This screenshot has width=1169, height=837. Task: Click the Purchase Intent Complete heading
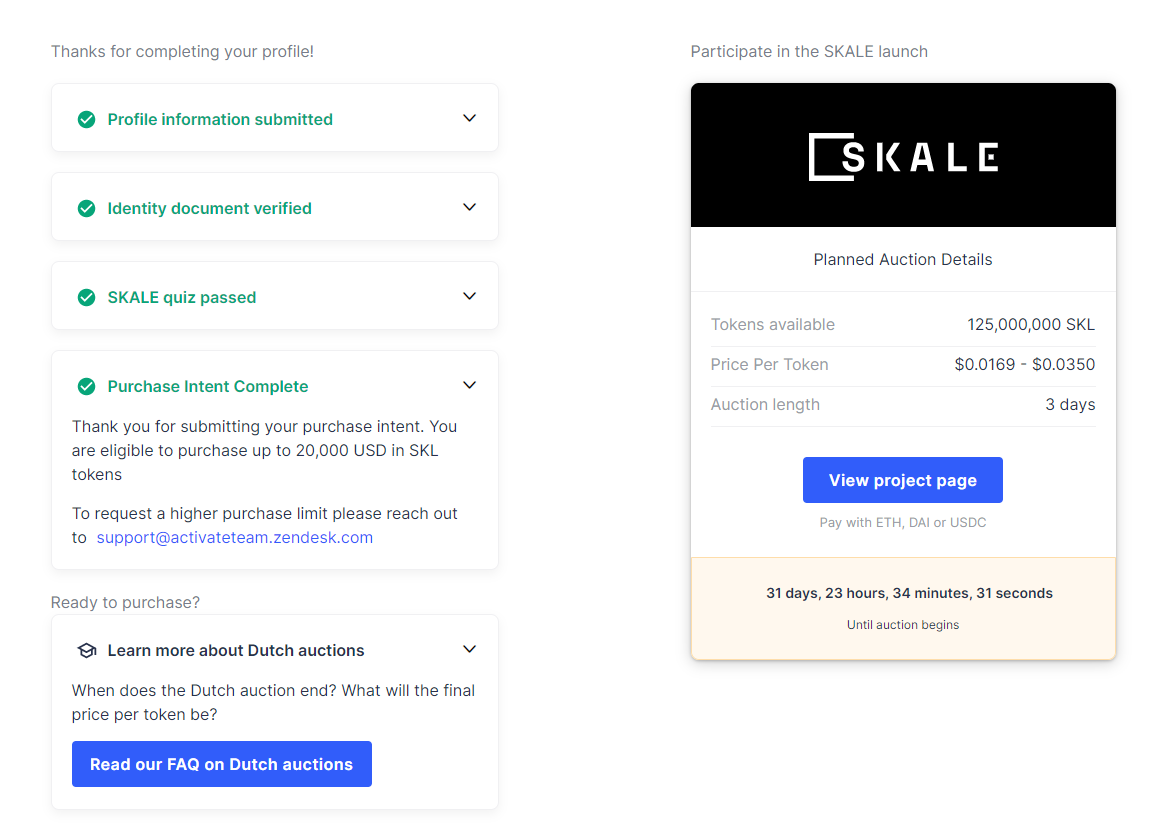208,387
